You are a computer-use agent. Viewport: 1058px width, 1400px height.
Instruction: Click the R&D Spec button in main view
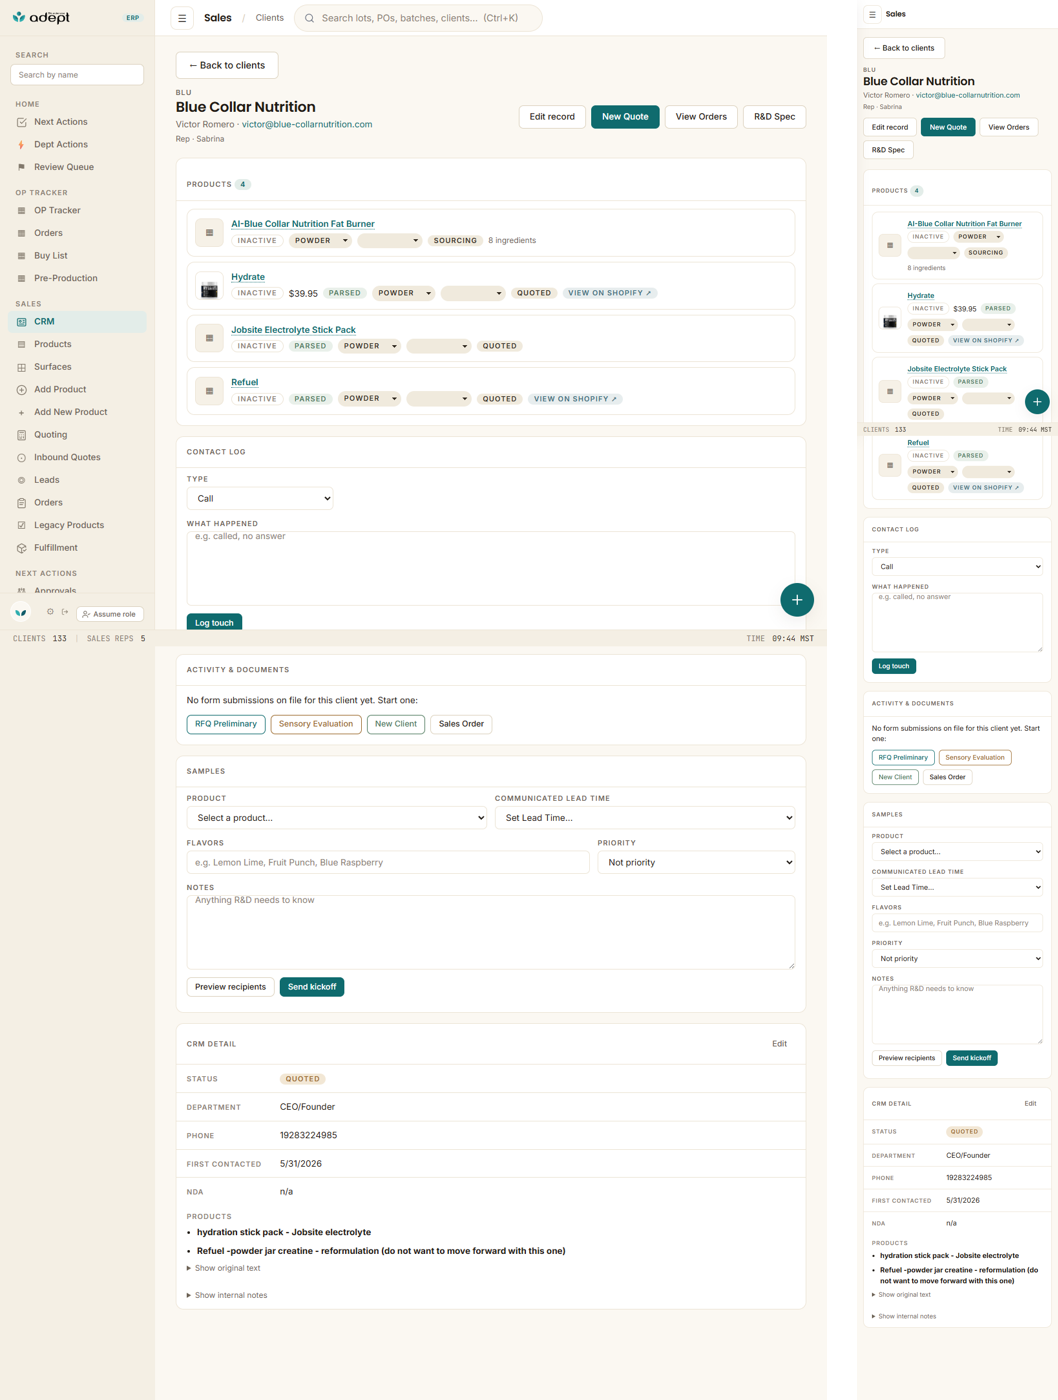(x=774, y=117)
